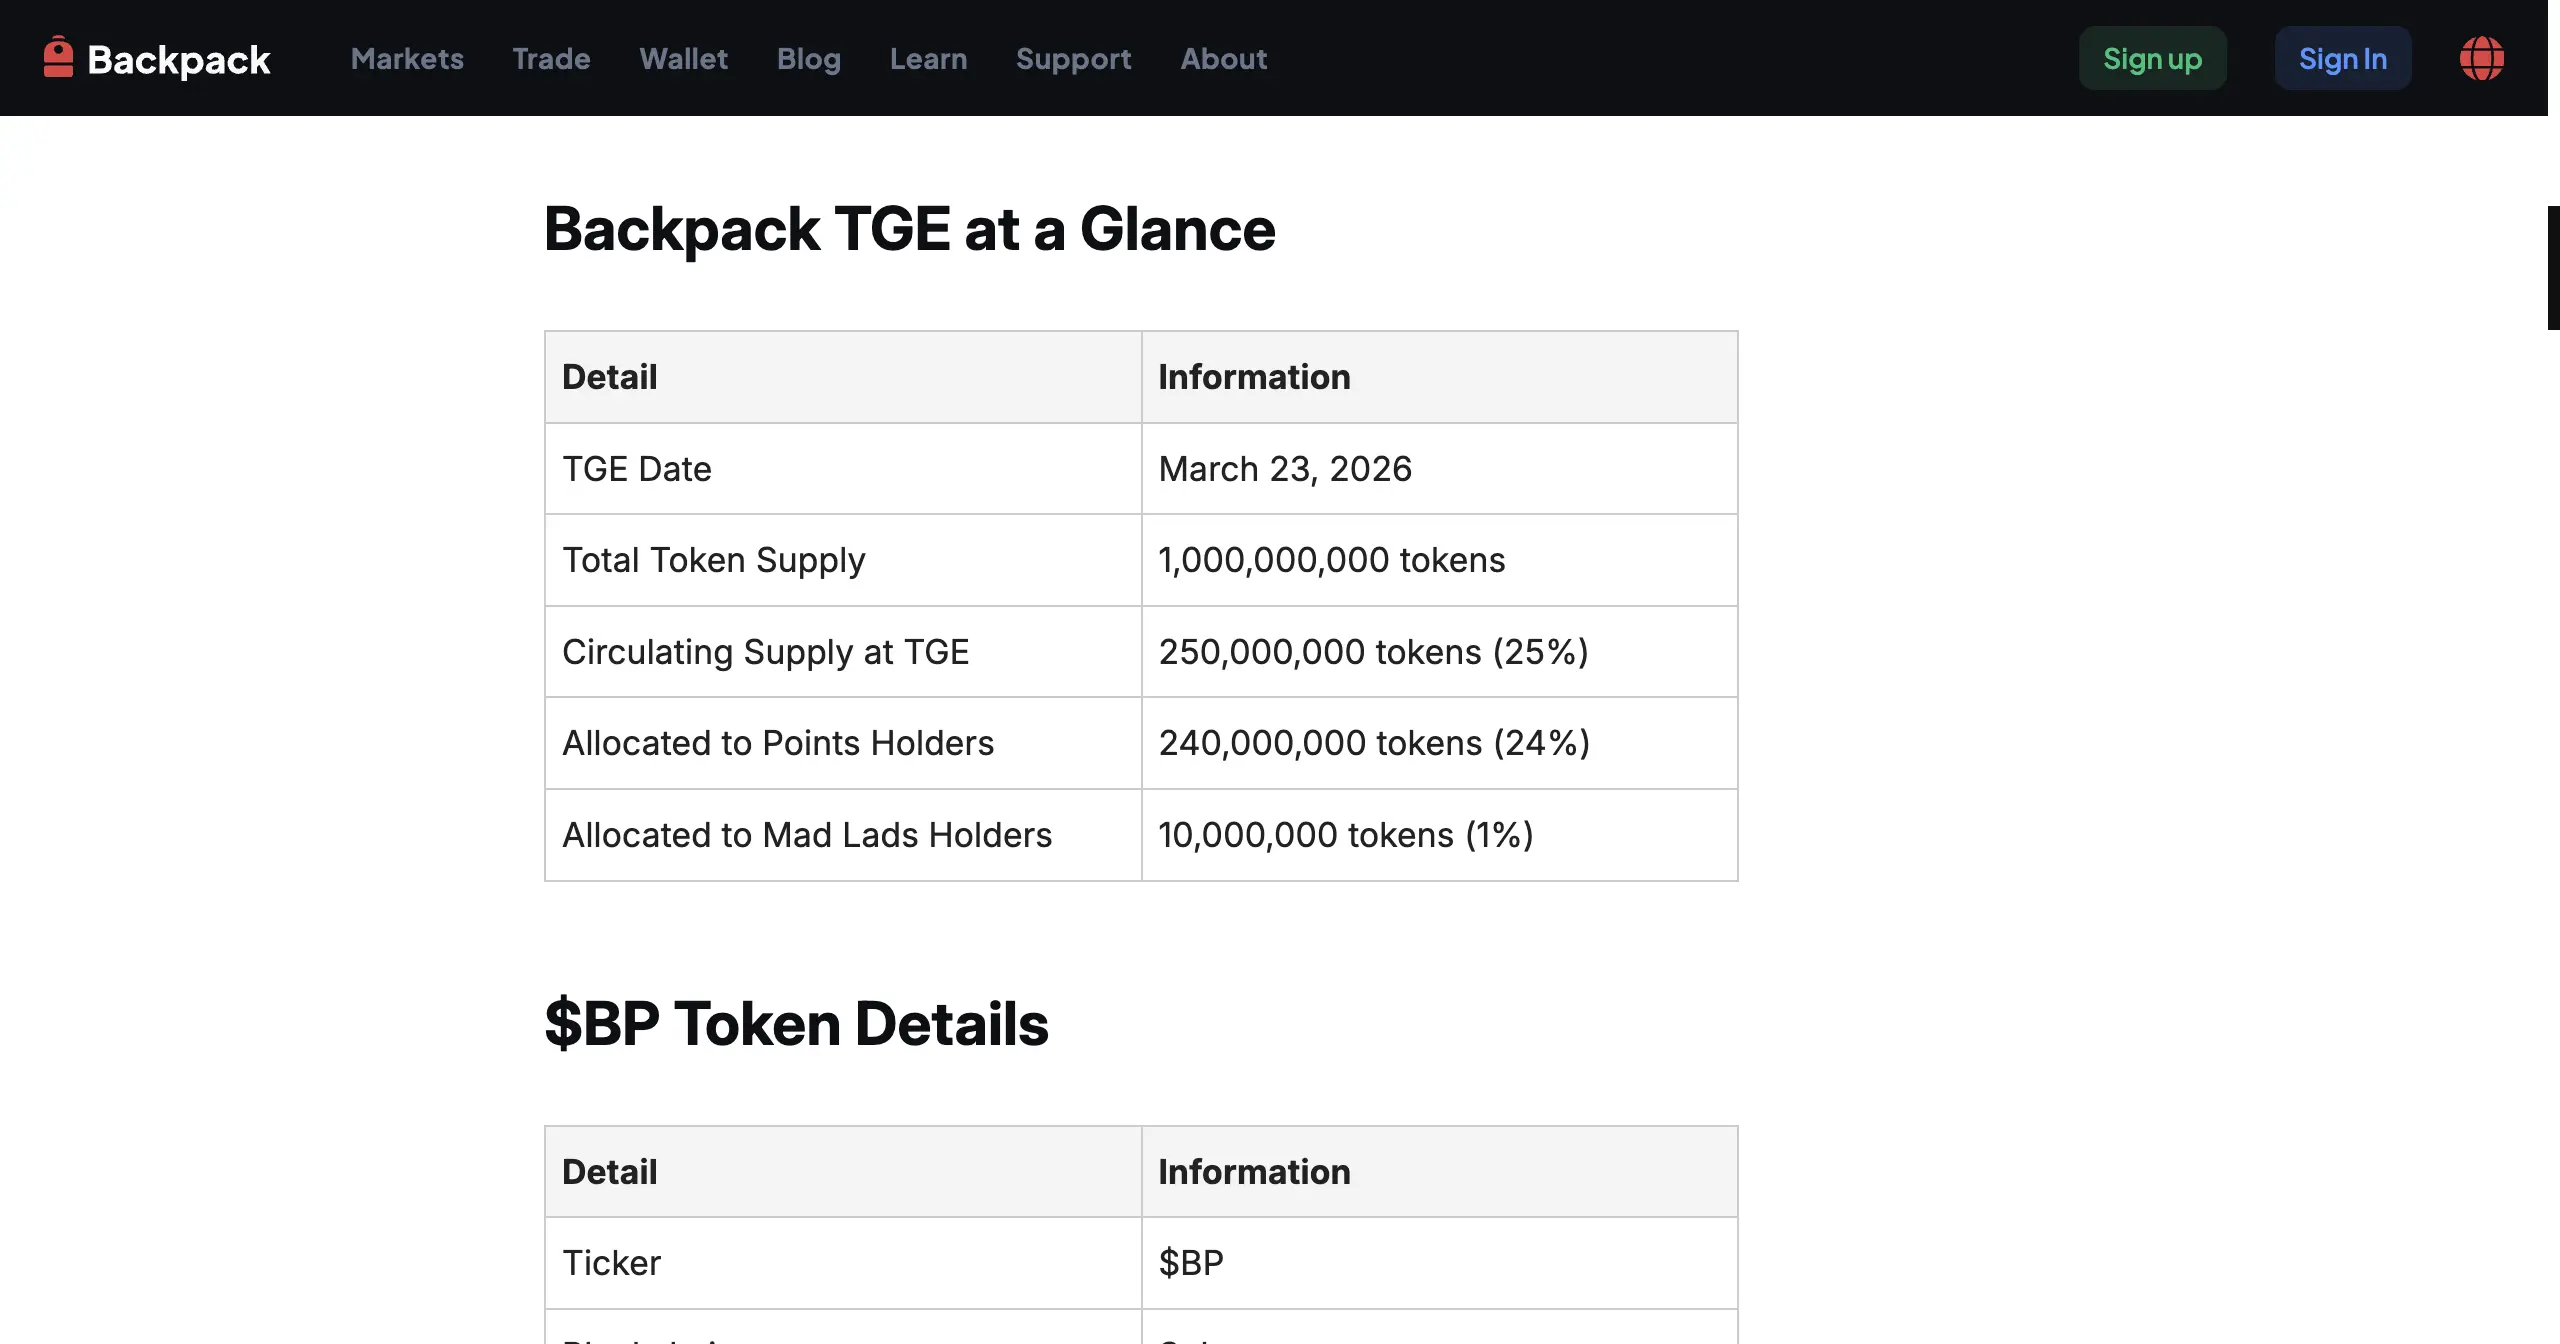The image size is (2560, 1344).
Task: Select Support in the top navigation
Action: tap(1074, 58)
